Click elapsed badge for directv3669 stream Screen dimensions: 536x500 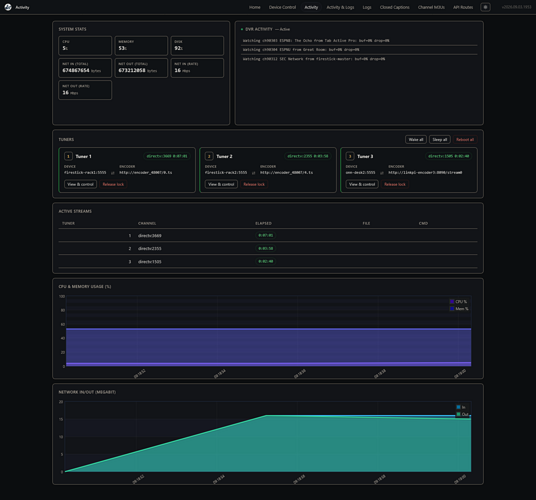pyautogui.click(x=266, y=235)
